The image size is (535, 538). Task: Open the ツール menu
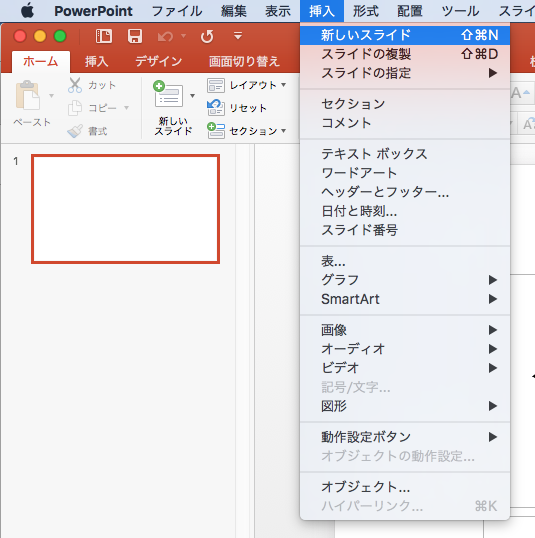pos(460,11)
